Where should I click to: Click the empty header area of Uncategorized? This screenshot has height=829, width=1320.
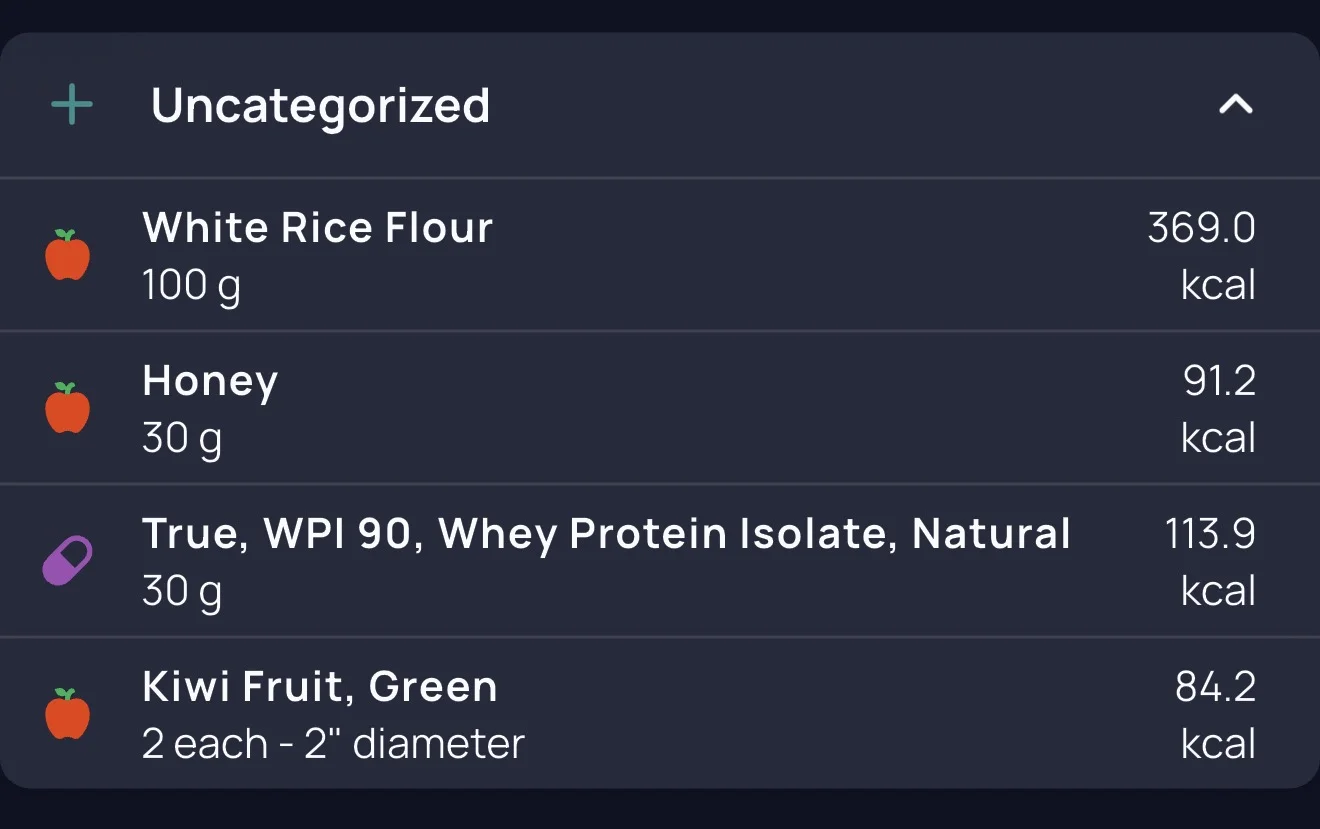[850, 105]
